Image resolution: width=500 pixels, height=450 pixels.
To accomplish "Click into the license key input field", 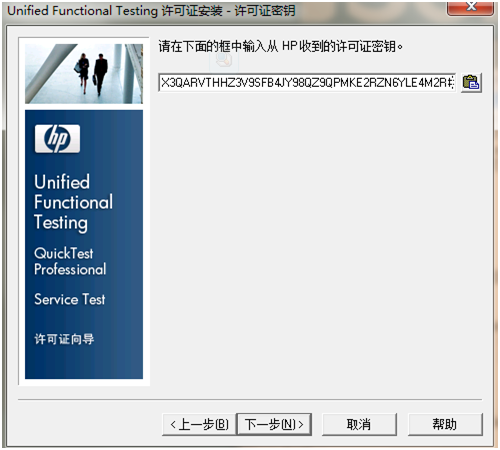I will tap(307, 83).
